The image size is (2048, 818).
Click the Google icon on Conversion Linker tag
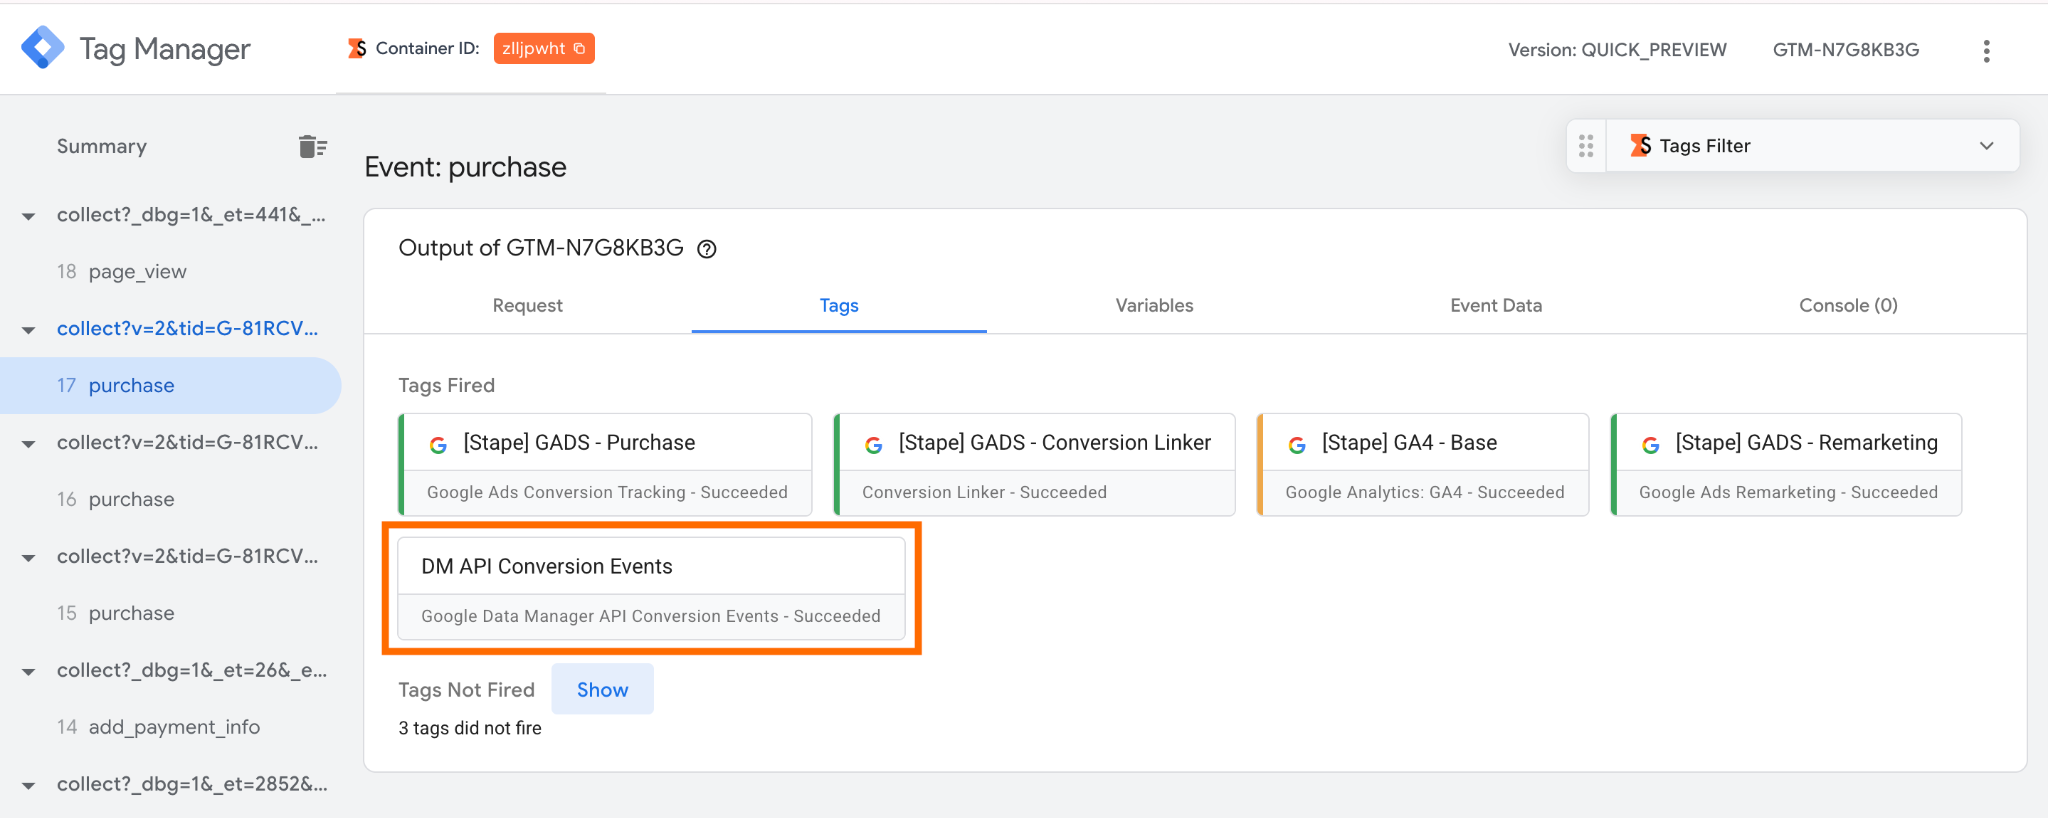874,445
